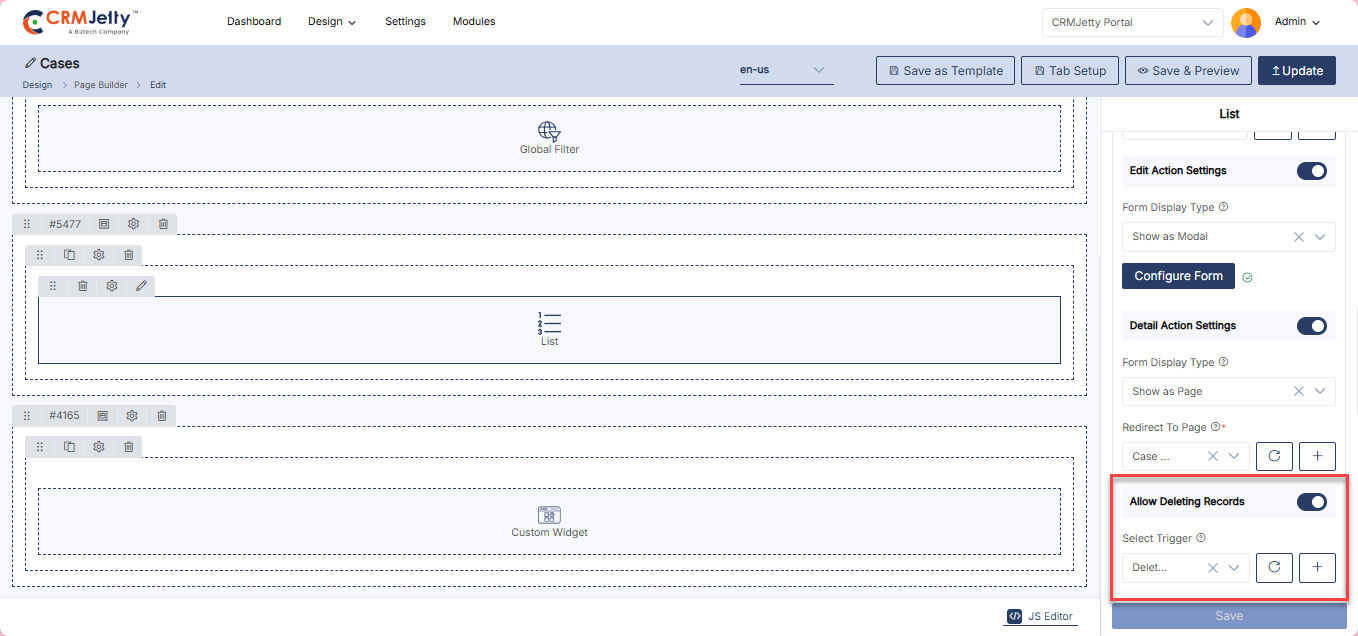
Task: Refresh the Select Trigger list
Action: tap(1274, 568)
